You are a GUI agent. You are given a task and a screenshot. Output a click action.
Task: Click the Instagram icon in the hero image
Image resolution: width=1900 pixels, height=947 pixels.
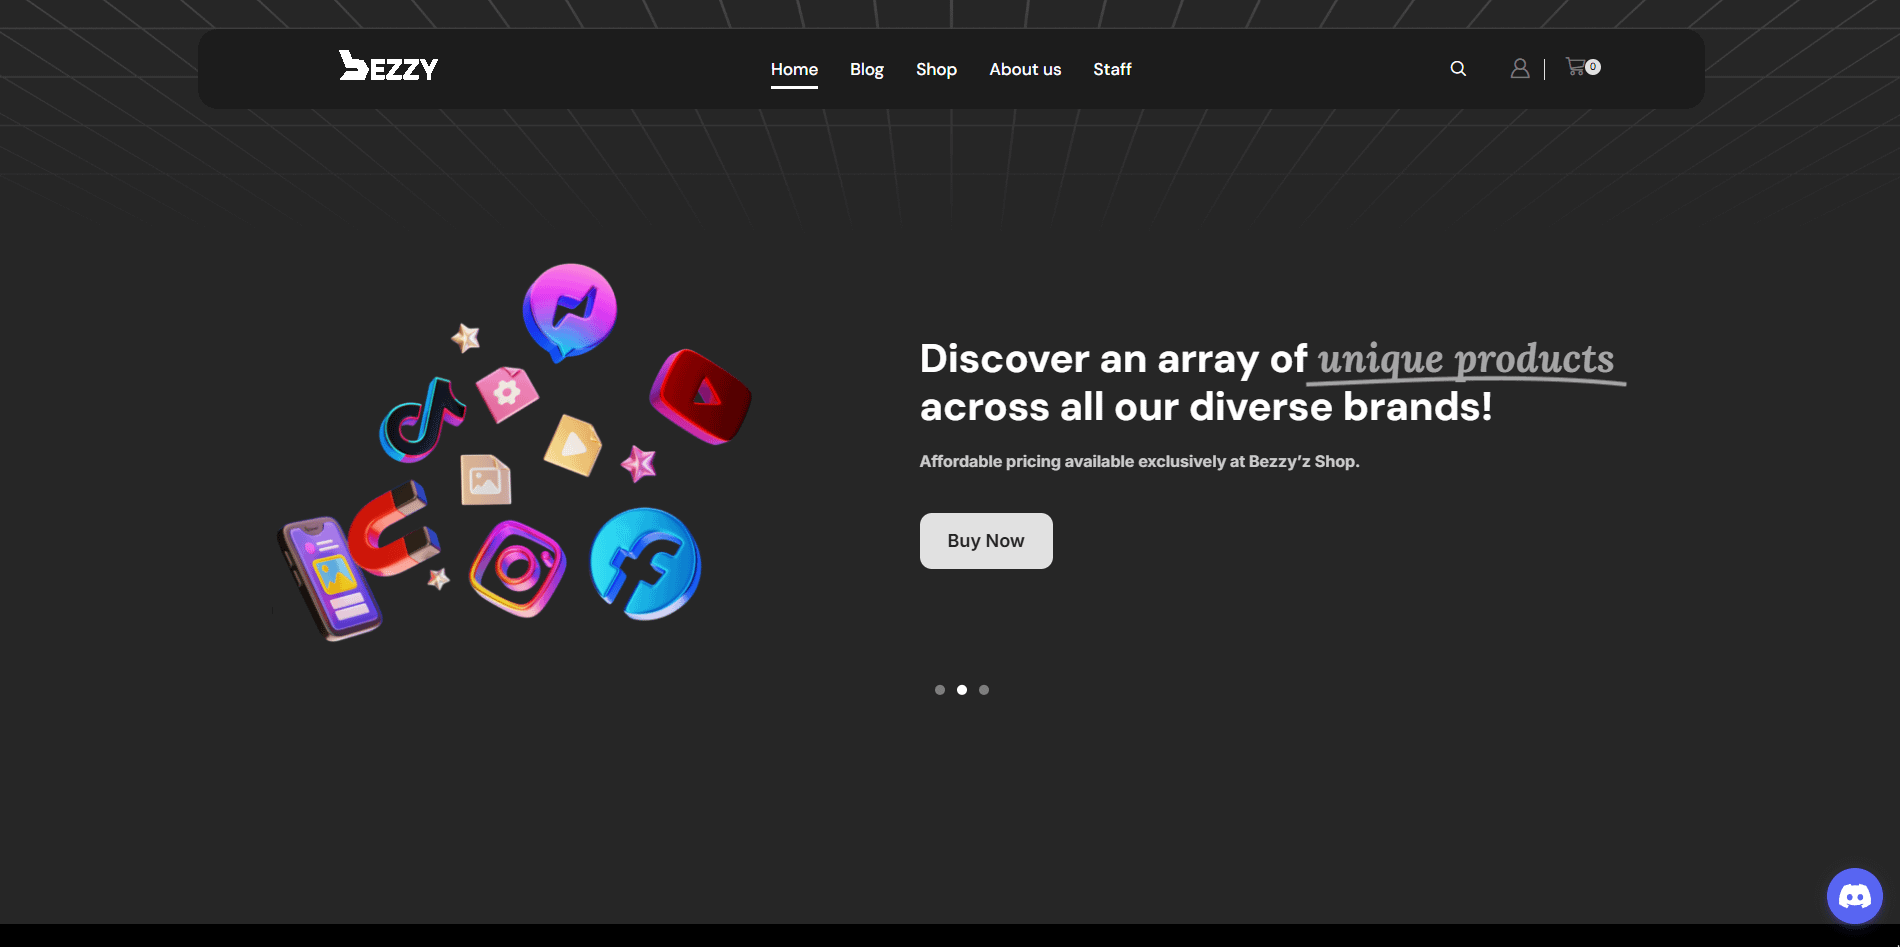(x=517, y=568)
